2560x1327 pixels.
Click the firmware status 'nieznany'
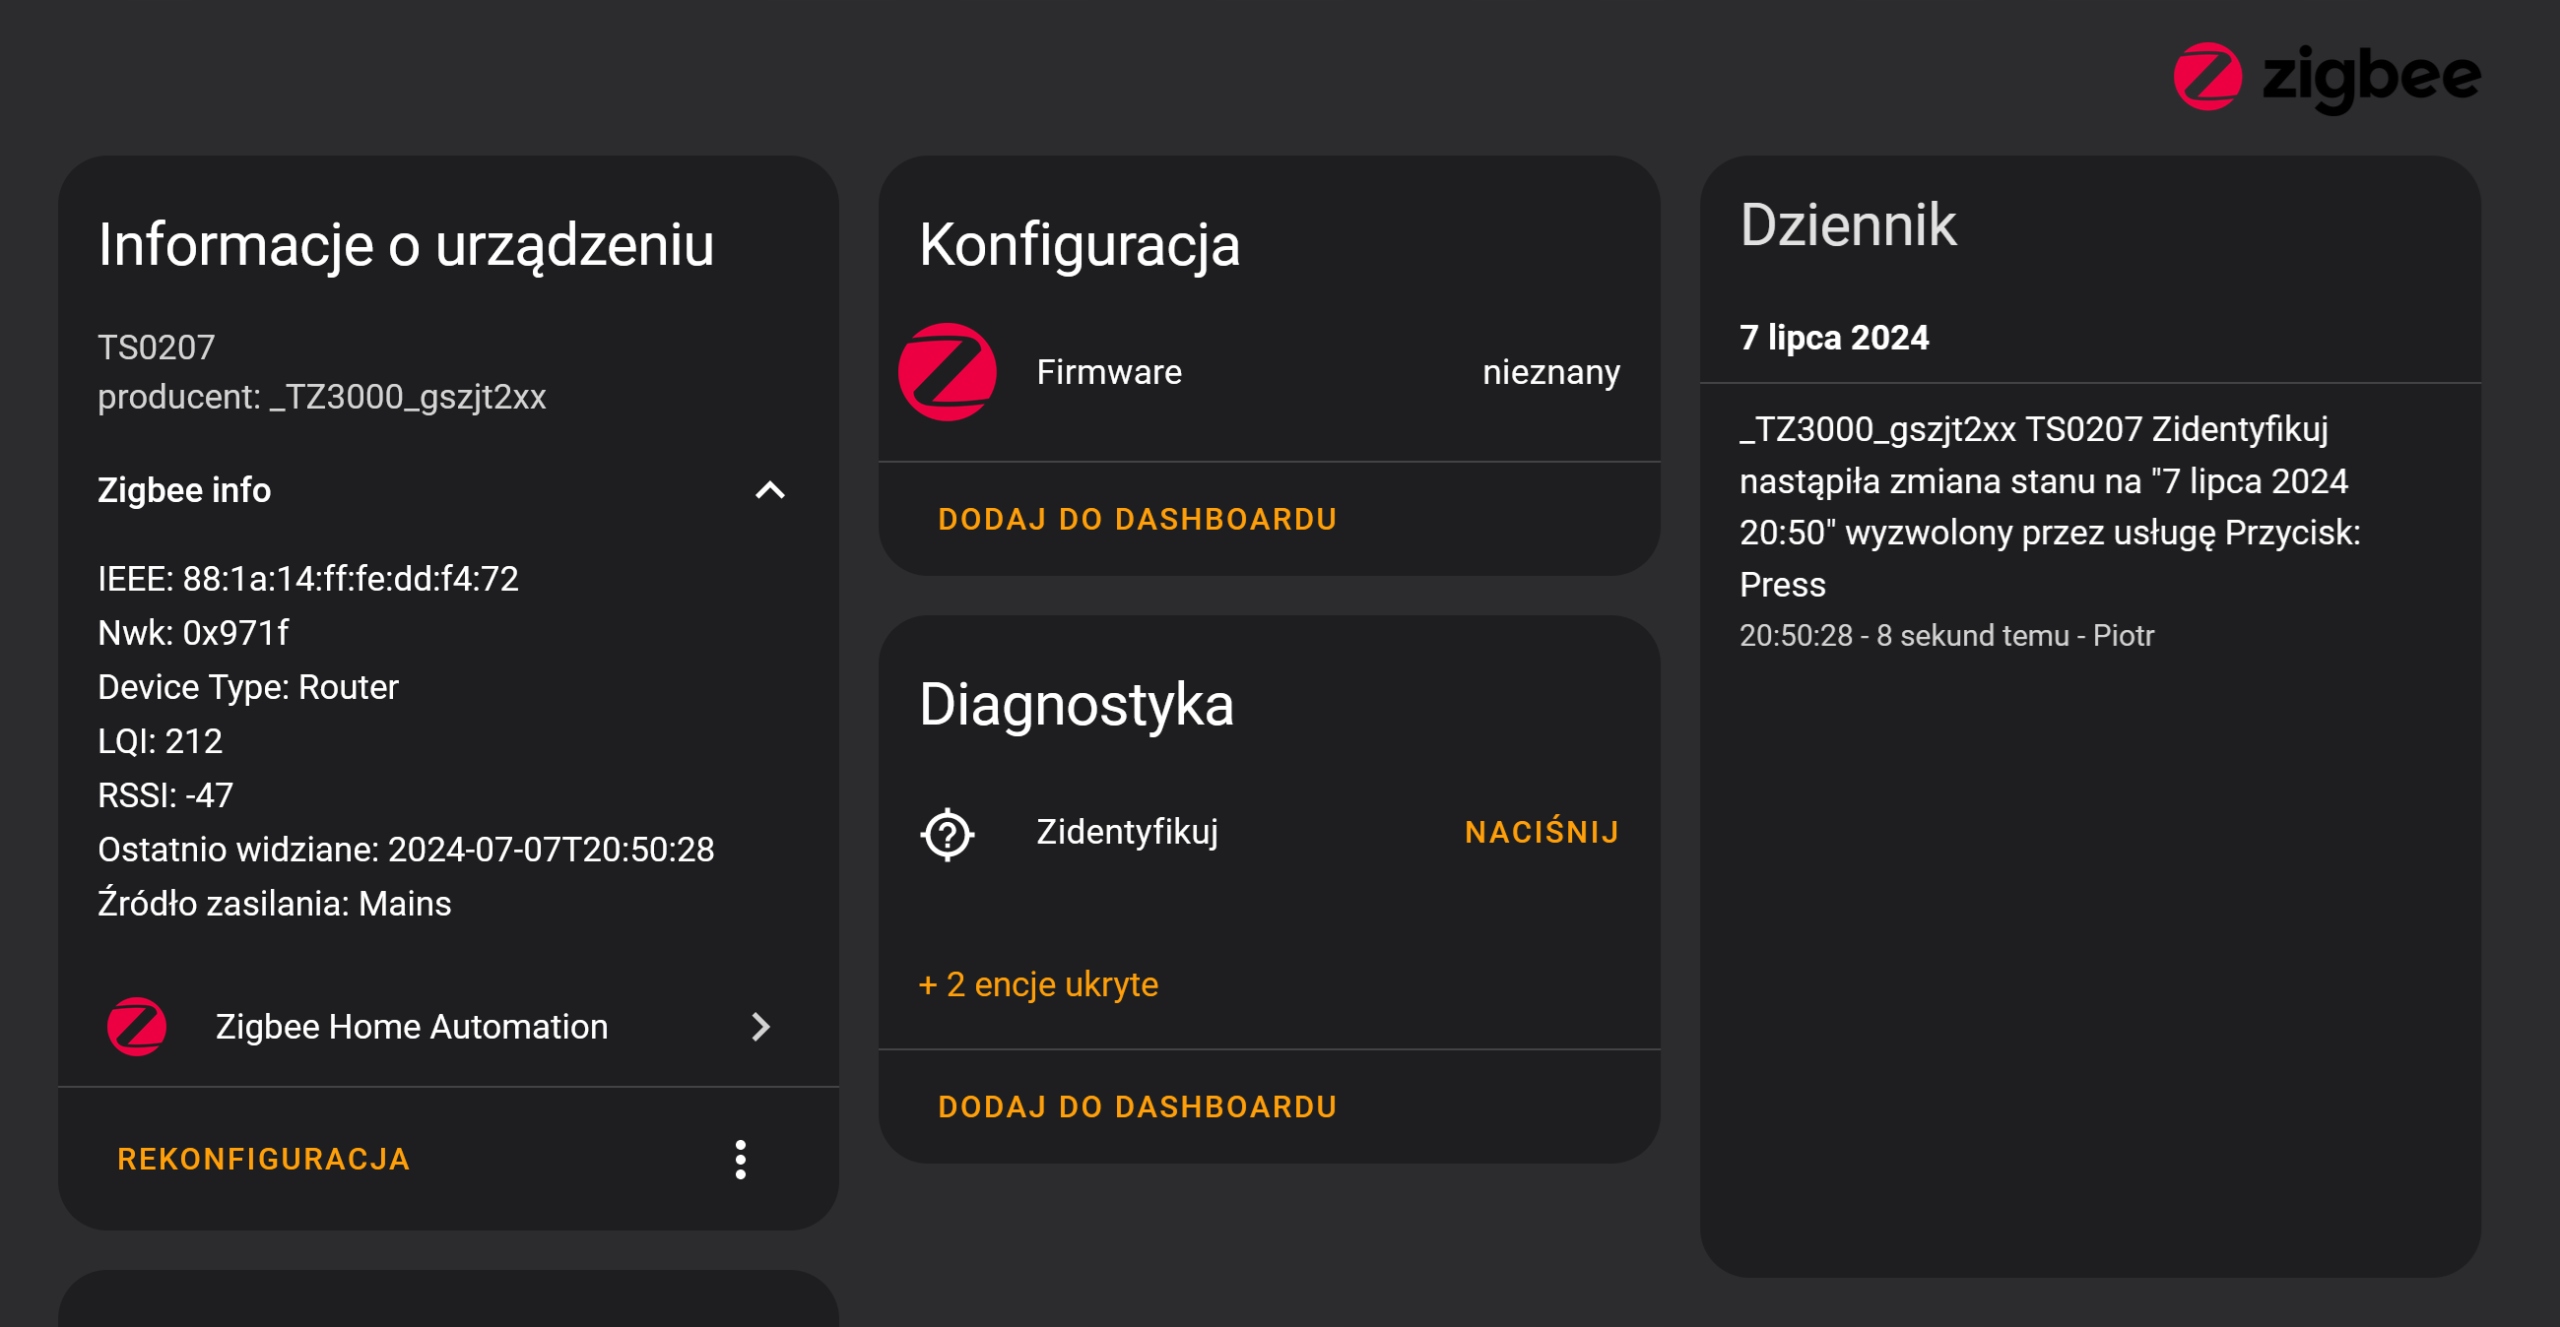click(1550, 372)
